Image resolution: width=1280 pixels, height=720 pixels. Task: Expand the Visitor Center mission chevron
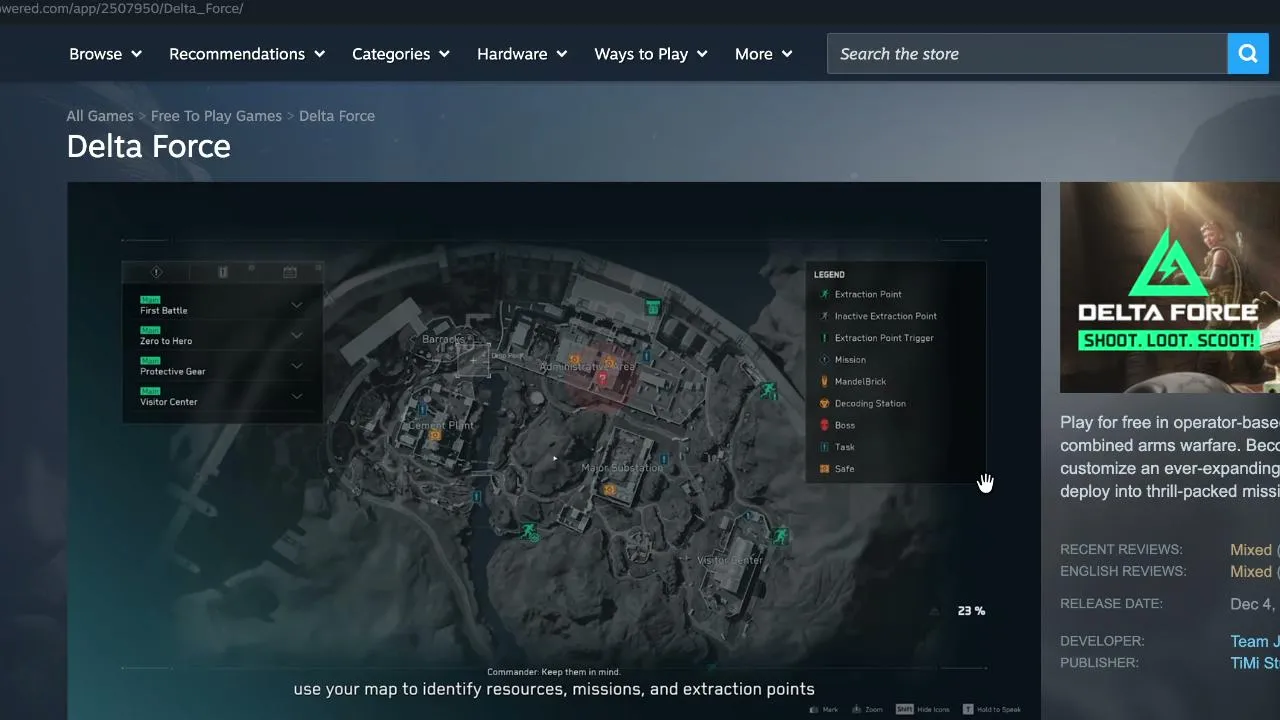[x=296, y=396]
